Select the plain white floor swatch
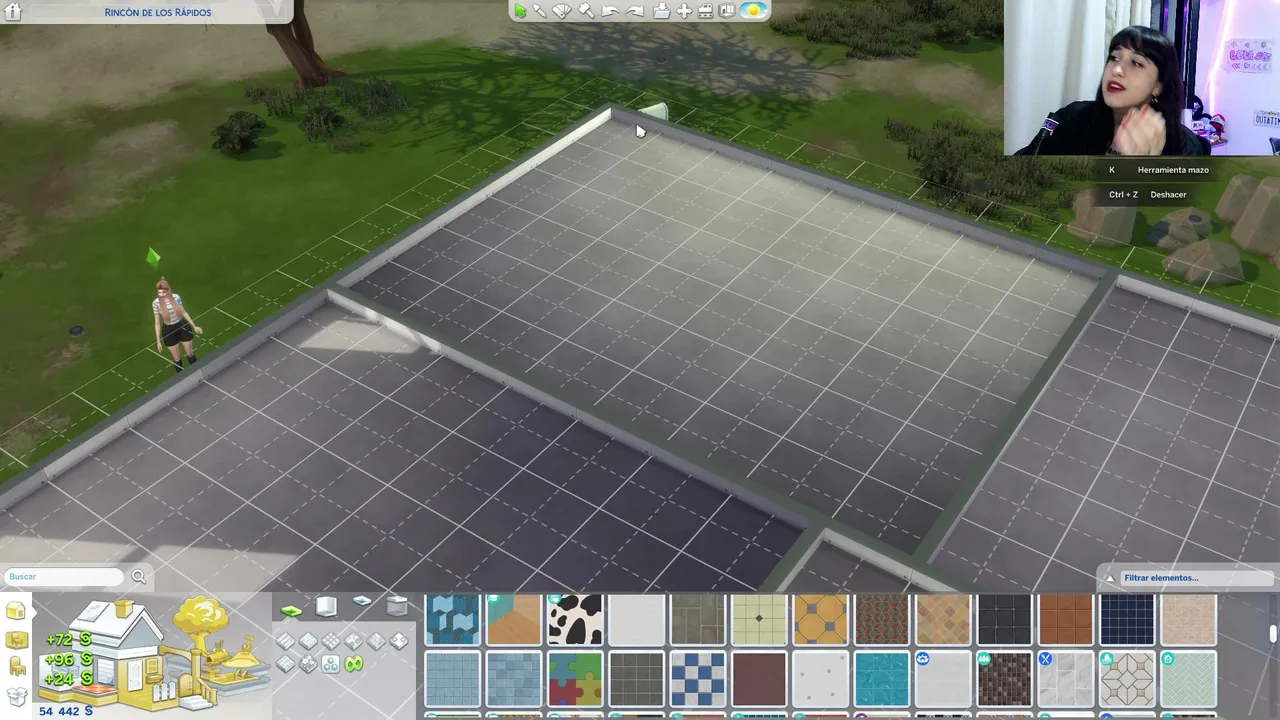 click(x=636, y=619)
